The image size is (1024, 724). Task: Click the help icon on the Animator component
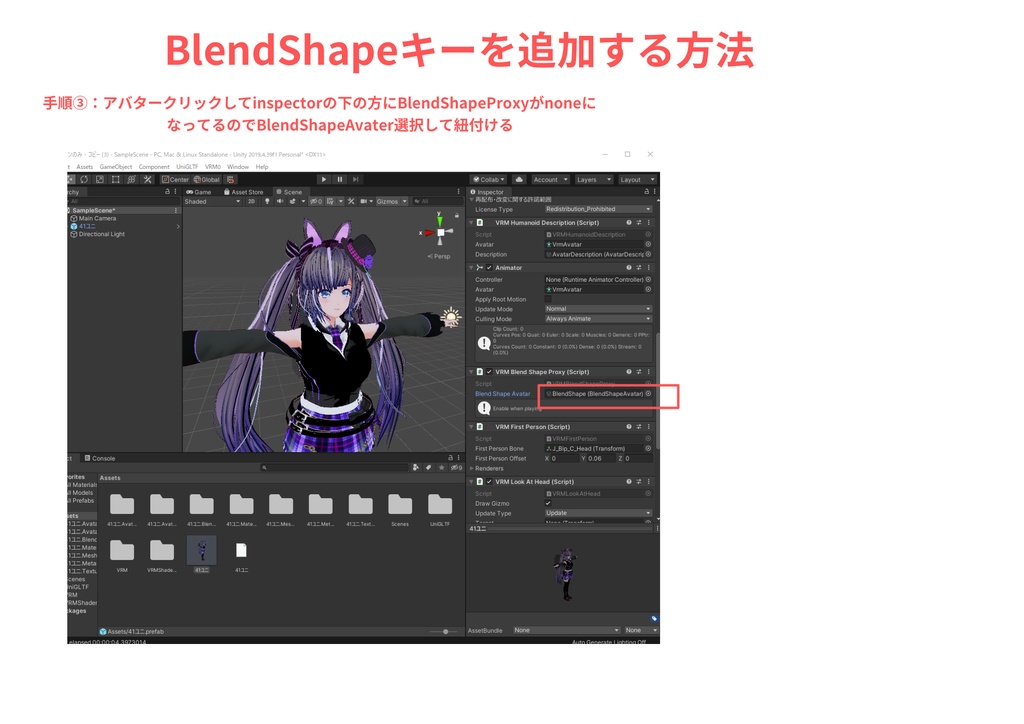pos(628,268)
